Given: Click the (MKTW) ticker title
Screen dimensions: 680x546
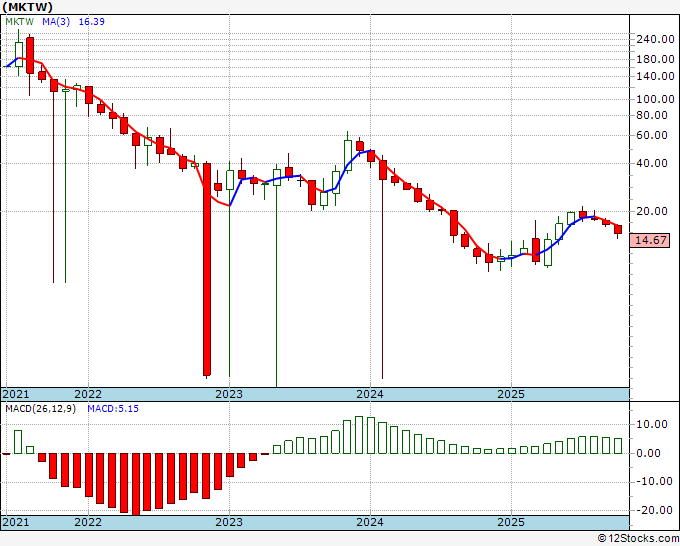Looking at the screenshot, I should 27,7.
